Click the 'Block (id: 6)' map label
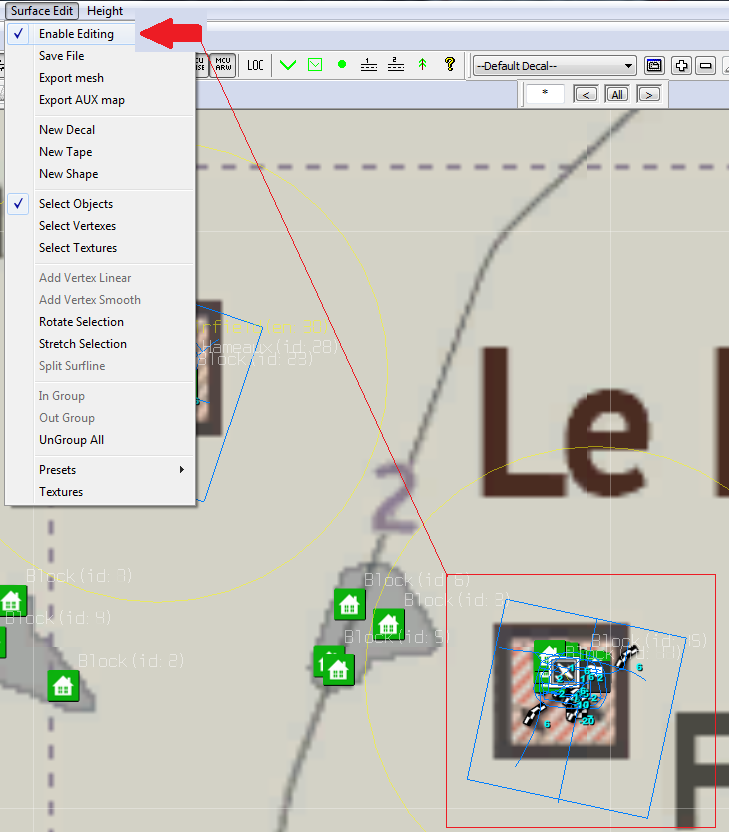Viewport: 729px width, 832px height. tap(417, 580)
